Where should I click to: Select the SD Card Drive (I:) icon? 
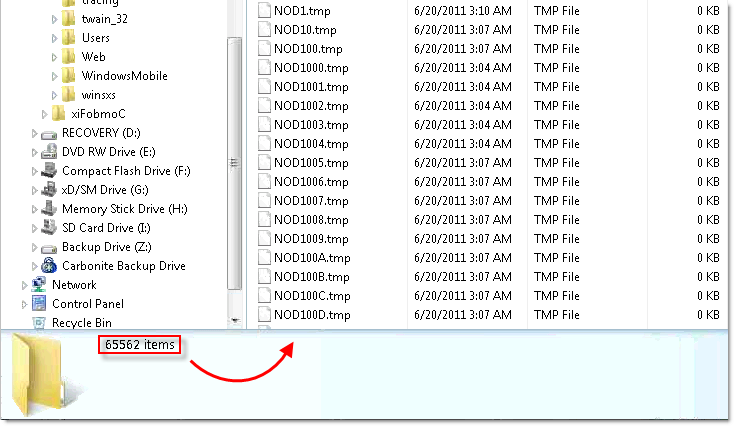point(49,228)
